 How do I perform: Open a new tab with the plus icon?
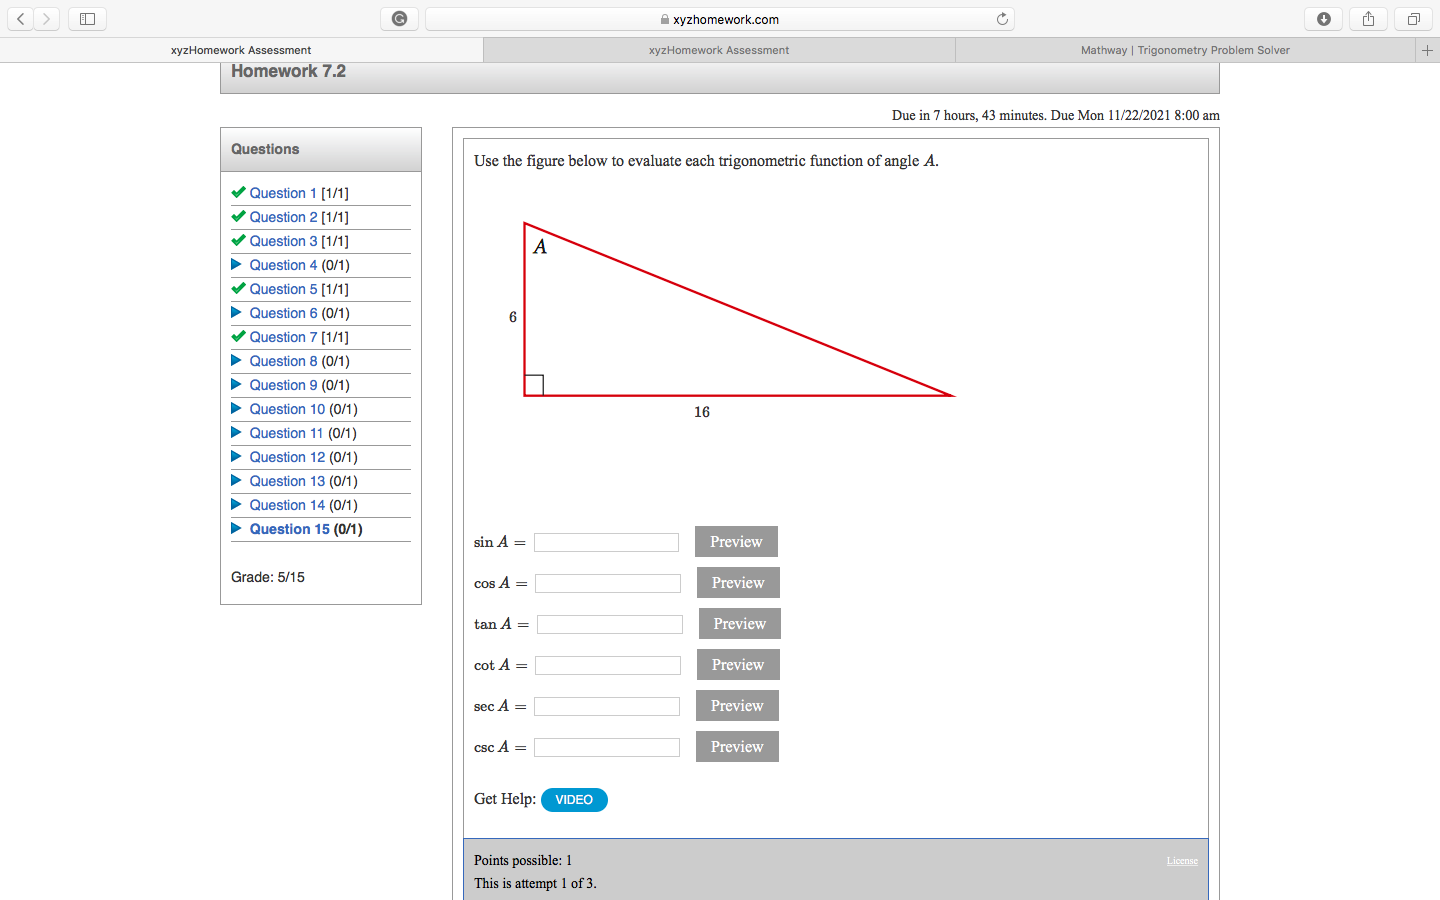(1427, 49)
